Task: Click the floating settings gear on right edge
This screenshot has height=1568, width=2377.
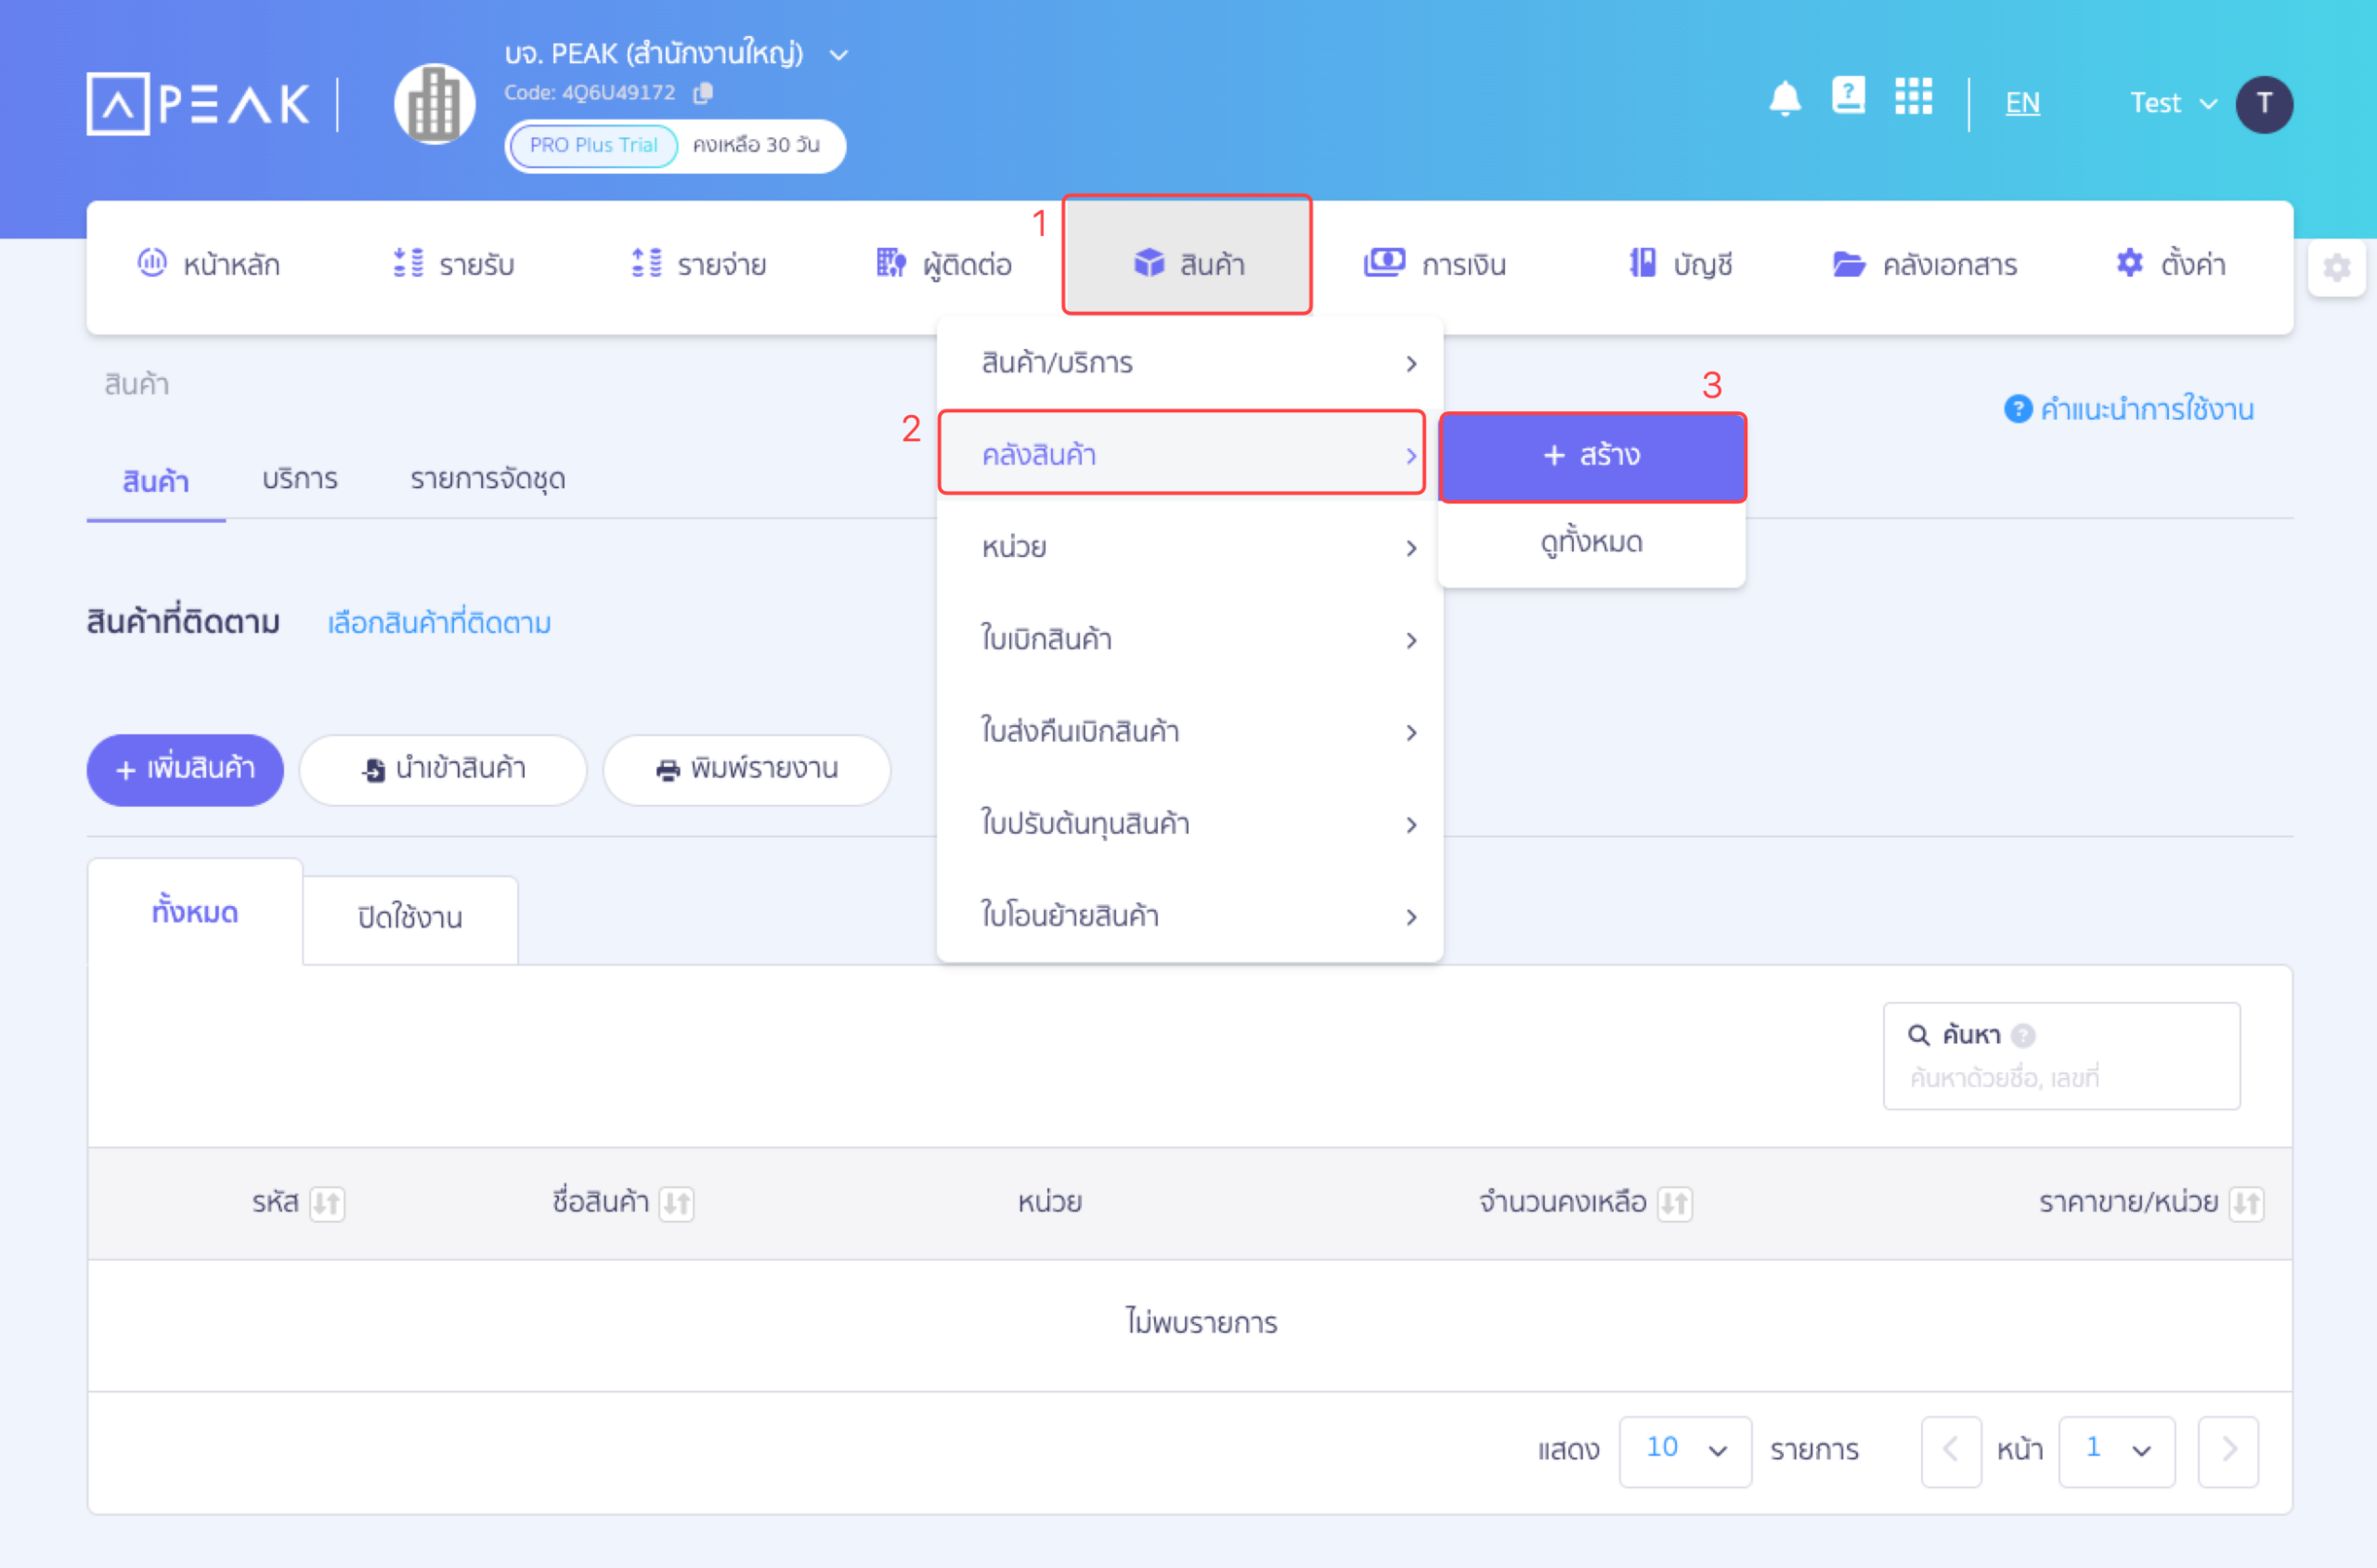Action: (2337, 268)
